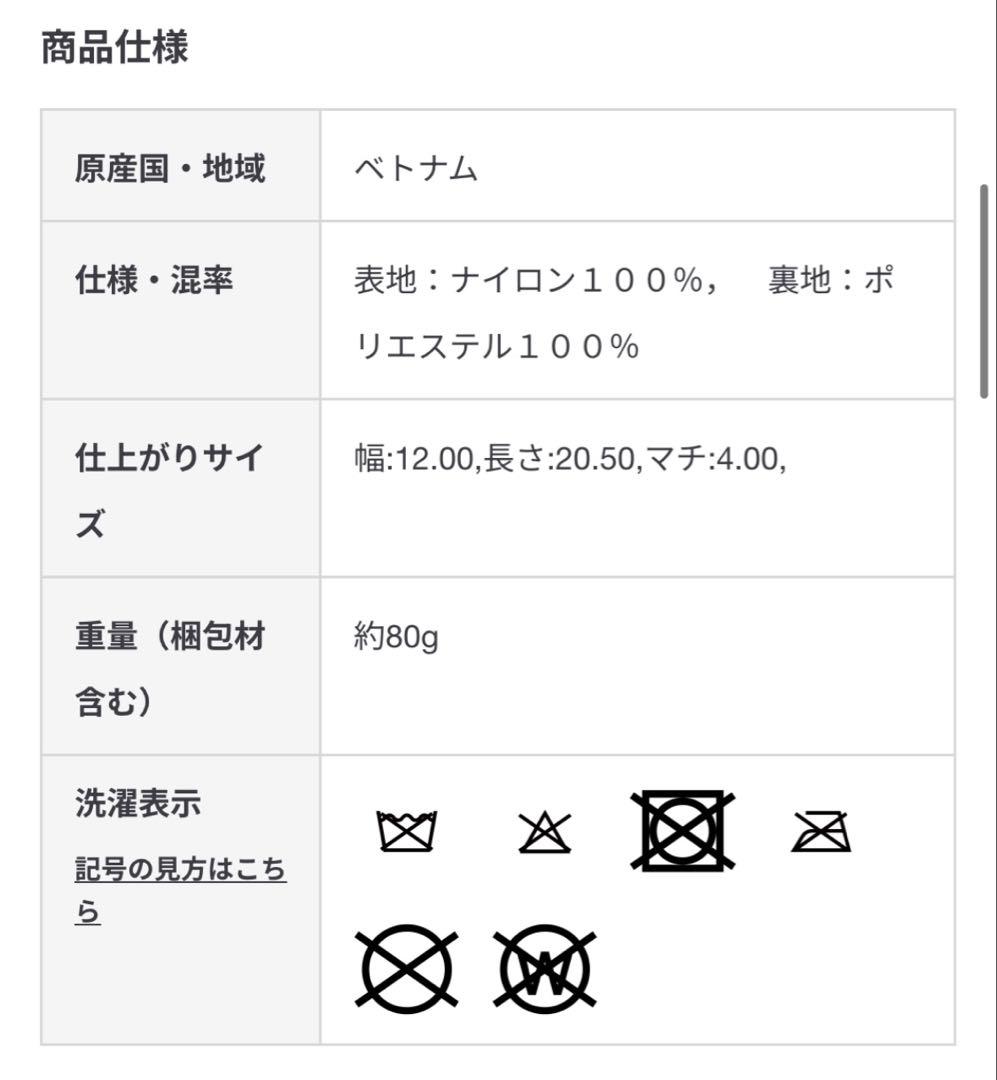Click the リエステル１００％ lining text

pos(497,346)
